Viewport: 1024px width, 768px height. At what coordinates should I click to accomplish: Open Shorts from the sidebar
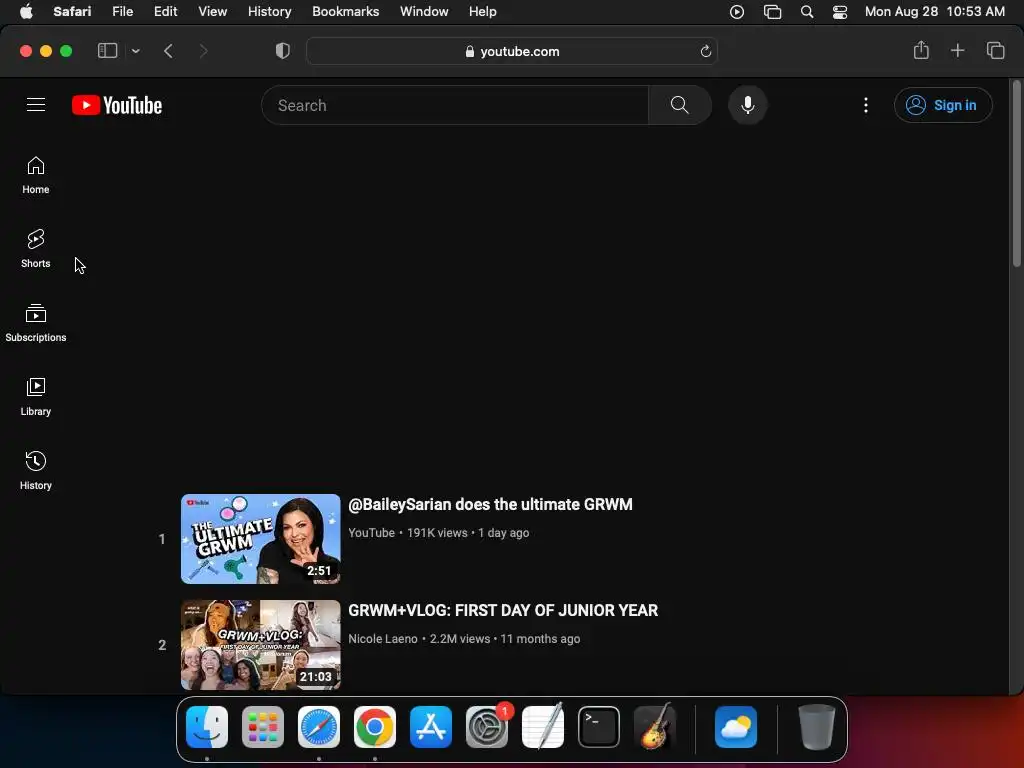pyautogui.click(x=36, y=249)
